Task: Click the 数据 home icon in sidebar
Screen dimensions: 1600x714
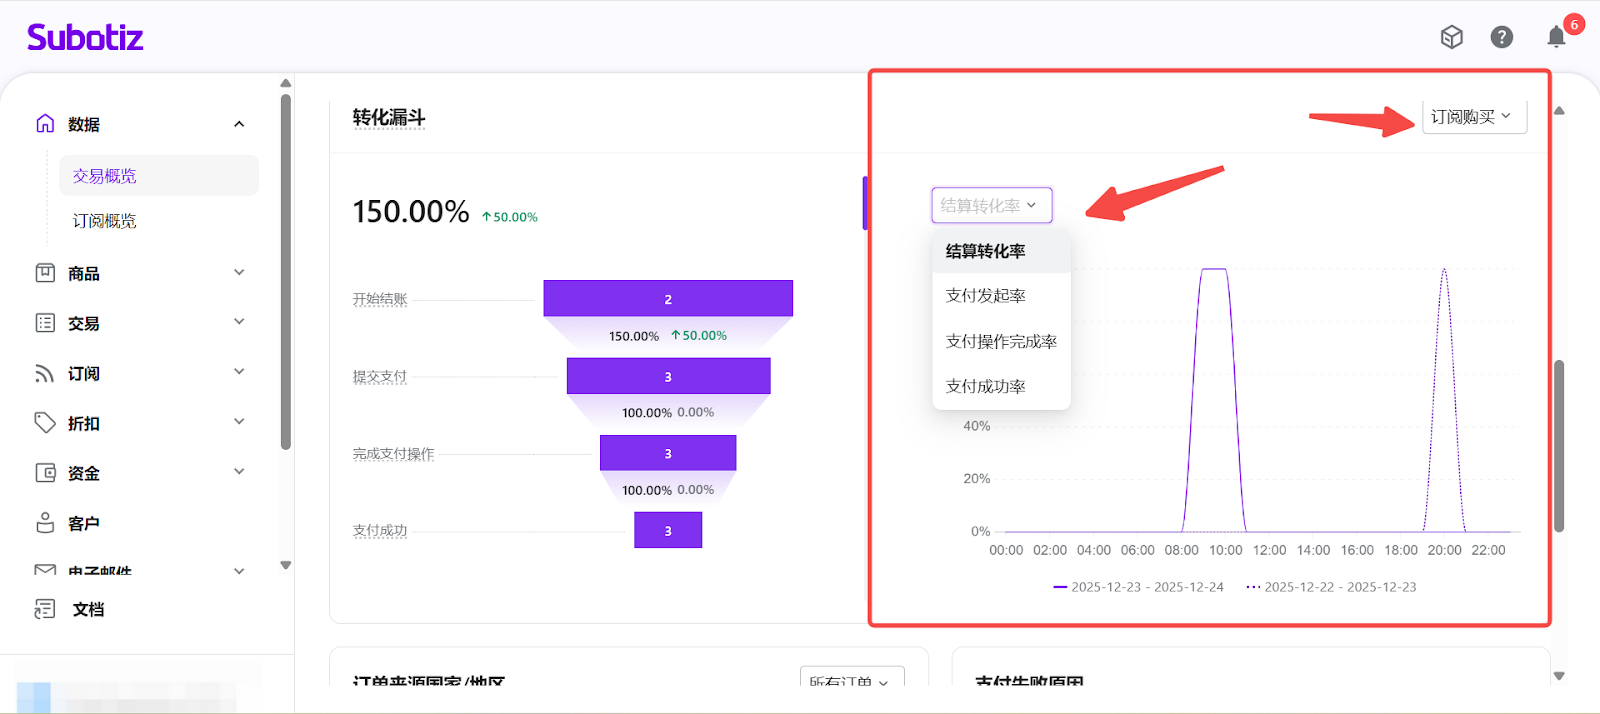Action: pos(45,124)
